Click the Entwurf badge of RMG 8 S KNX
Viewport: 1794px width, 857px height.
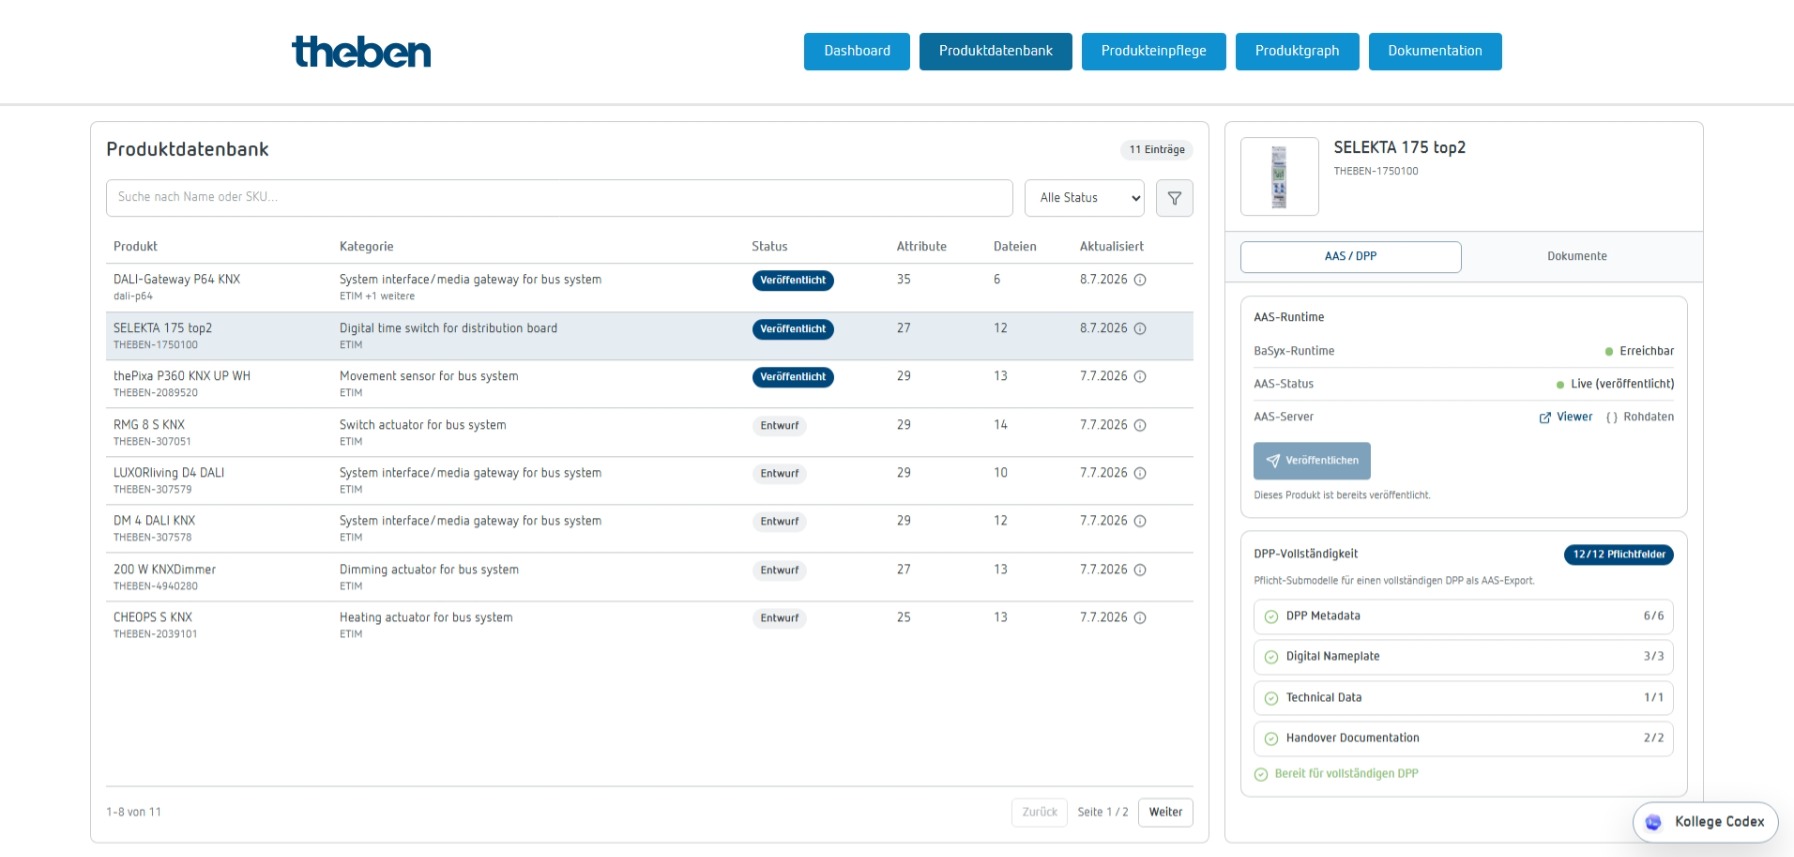tap(779, 426)
